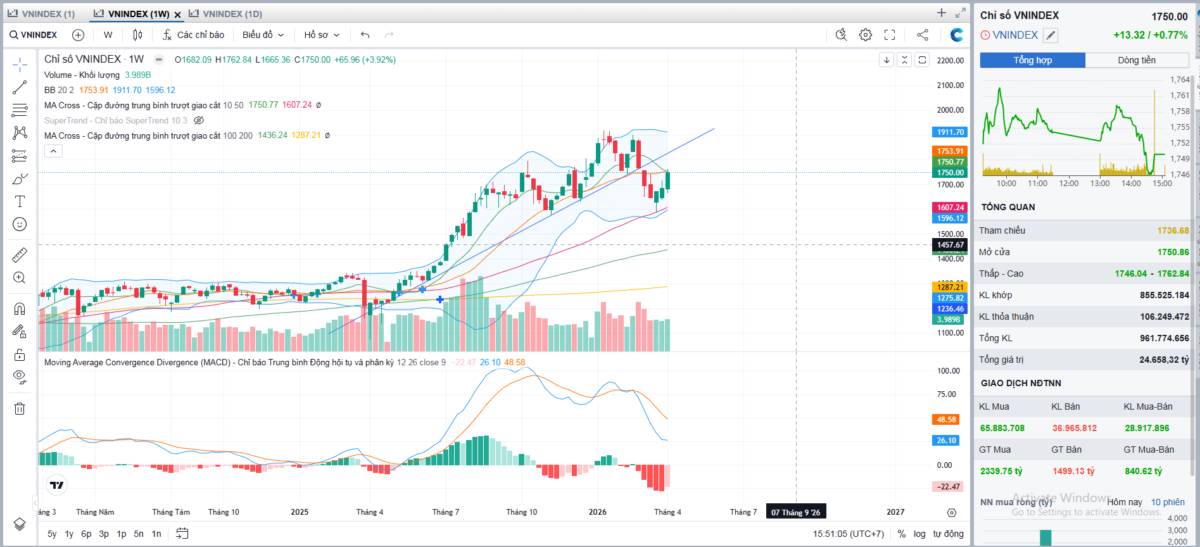Set the 1p time range

pos(121,534)
